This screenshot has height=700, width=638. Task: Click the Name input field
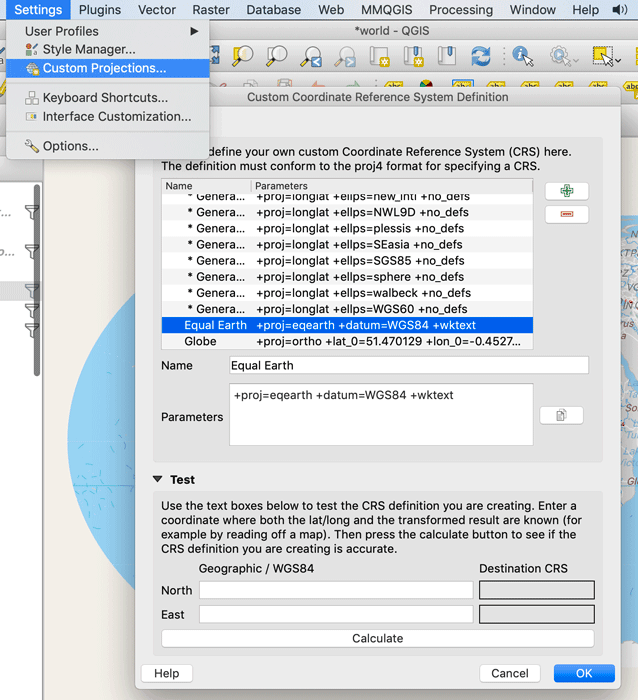tap(409, 365)
